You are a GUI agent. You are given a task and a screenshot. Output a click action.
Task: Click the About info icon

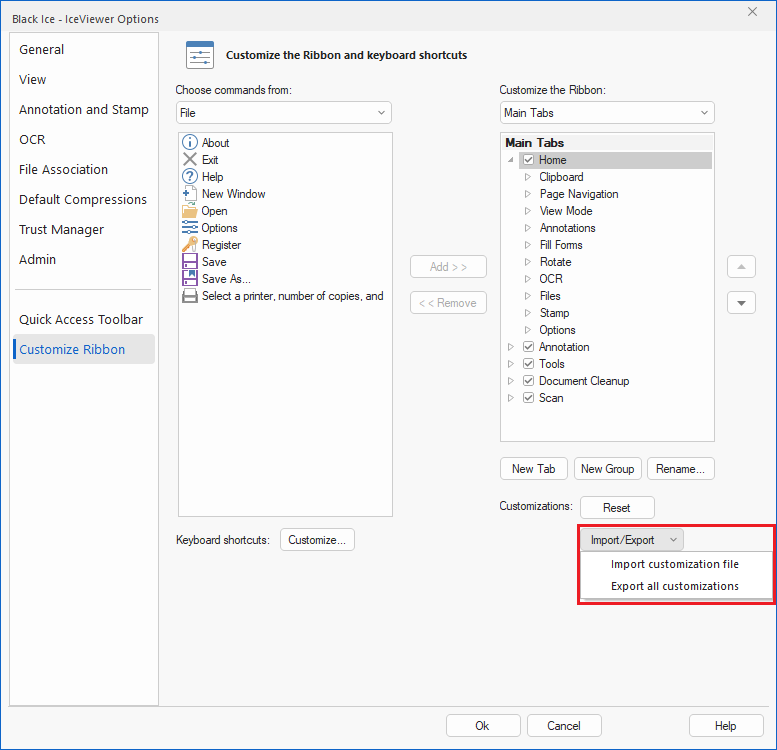[190, 142]
